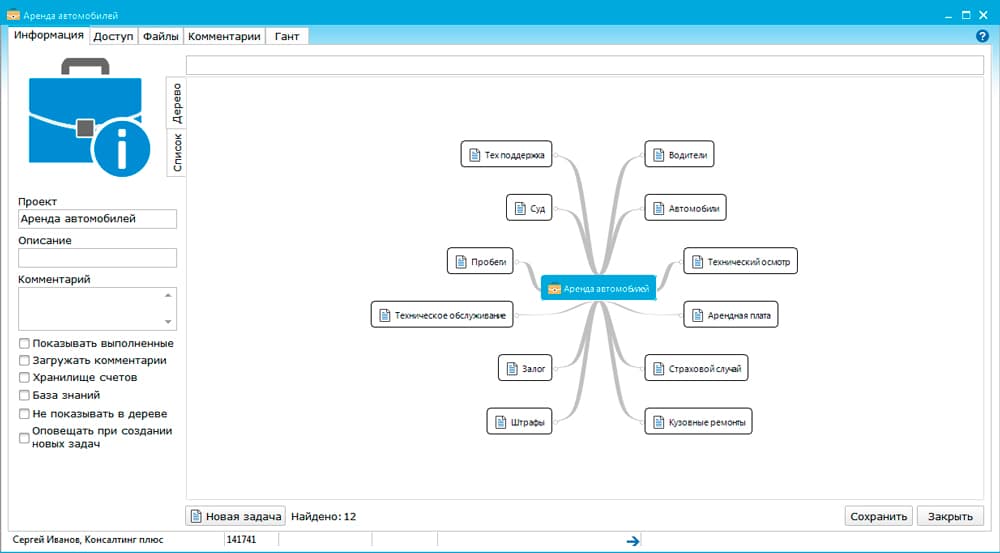1000x553 pixels.
Task: Click the blue arrow icon in status bar
Action: [x=632, y=541]
